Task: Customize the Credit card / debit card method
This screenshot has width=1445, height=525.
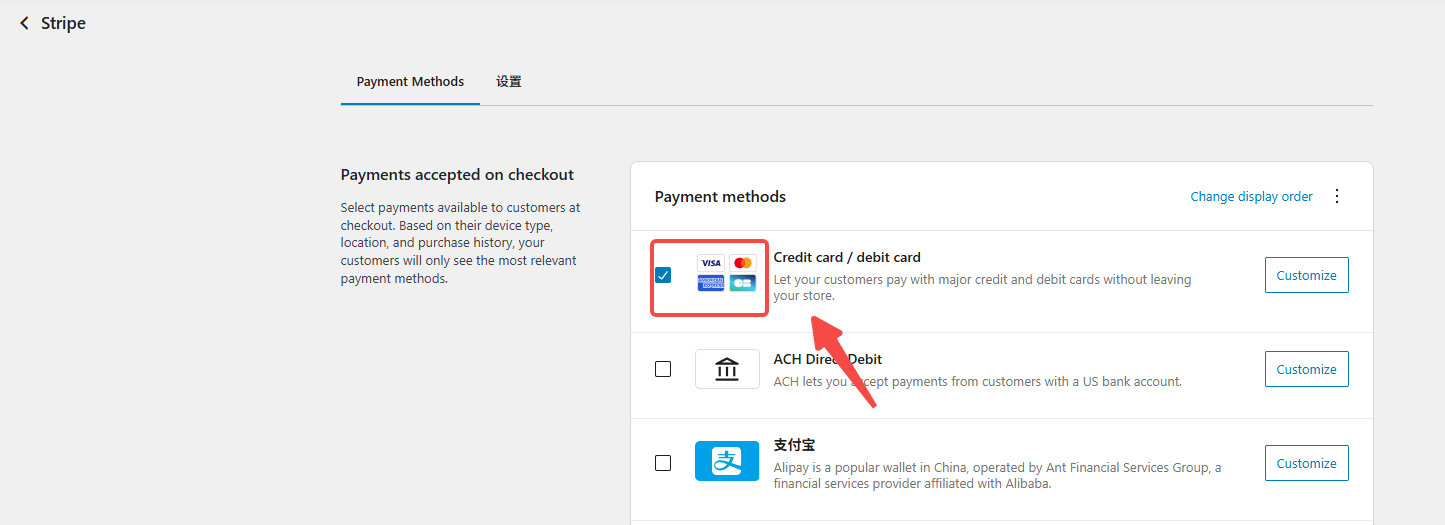Action: click(x=1306, y=275)
